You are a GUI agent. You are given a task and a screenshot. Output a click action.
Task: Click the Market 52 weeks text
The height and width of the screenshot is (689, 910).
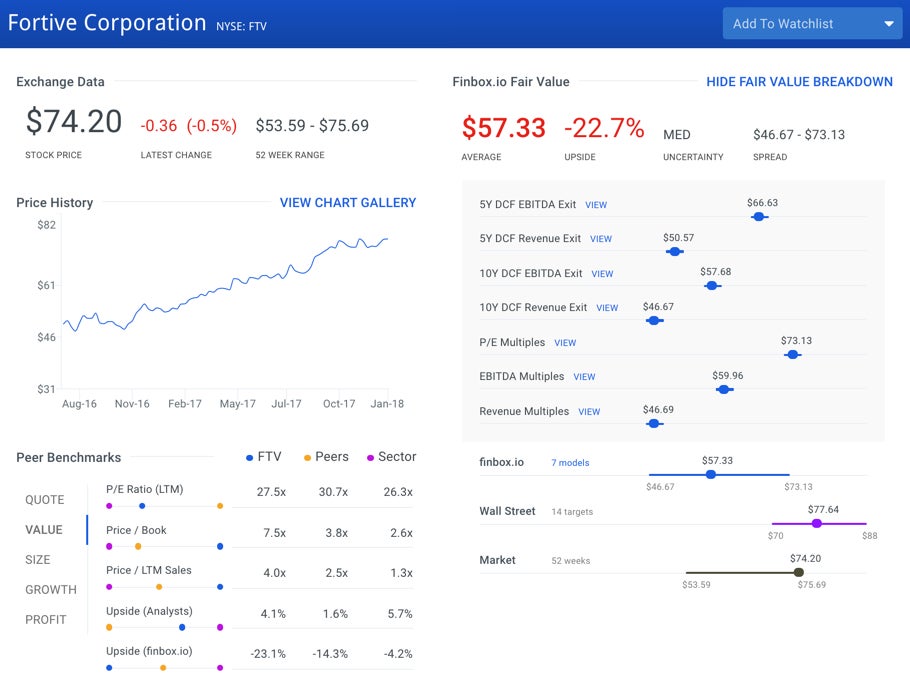(570, 561)
